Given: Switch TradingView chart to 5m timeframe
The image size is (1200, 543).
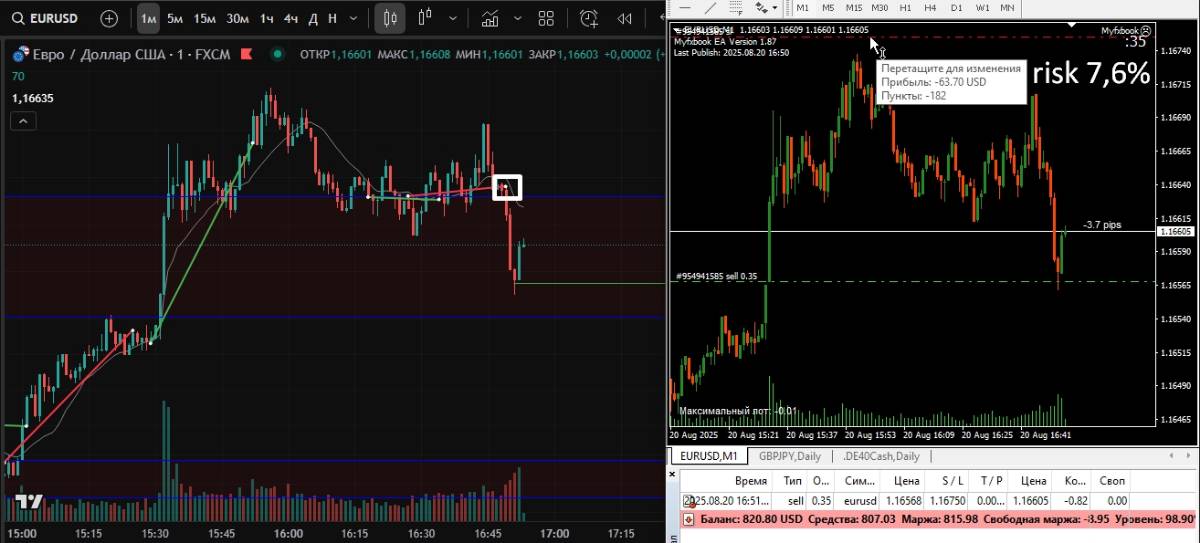Looking at the screenshot, I should coord(175,18).
